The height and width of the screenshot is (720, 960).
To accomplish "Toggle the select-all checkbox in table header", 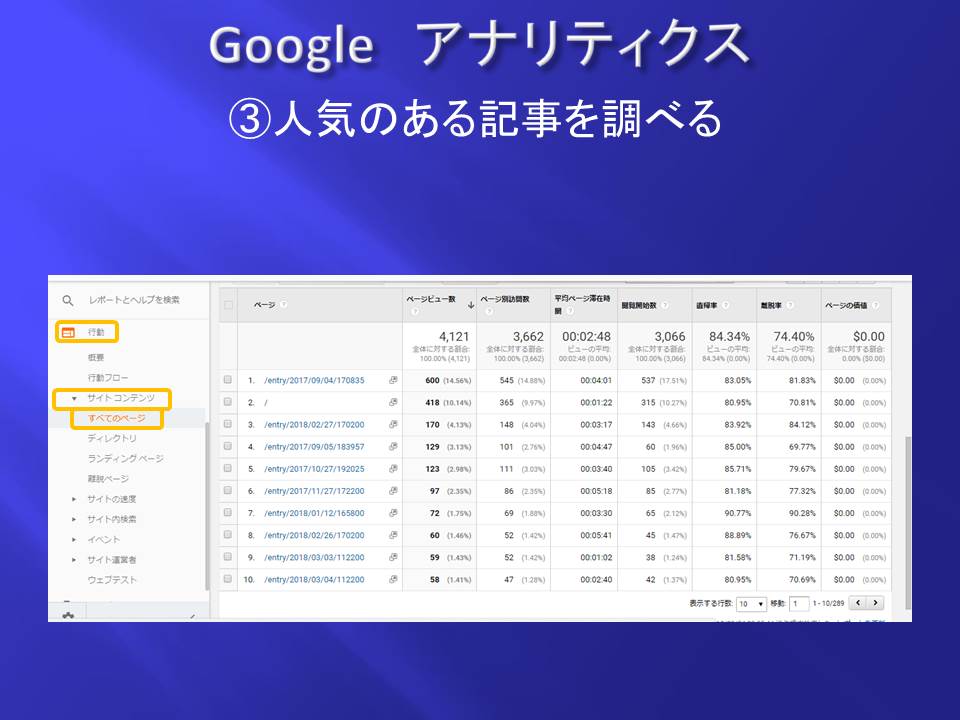I will click(x=228, y=305).
